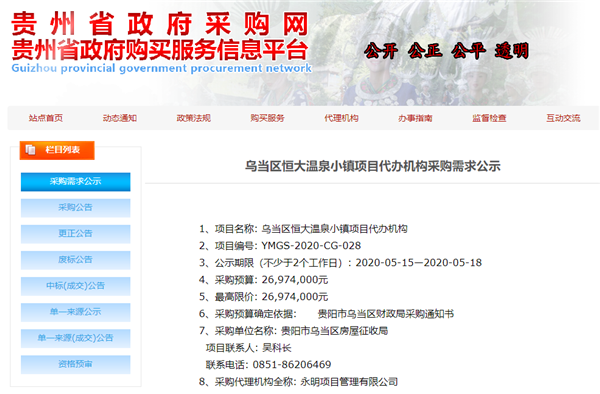Click the 栏目列表 document icon
600x394 pixels.
[x=30, y=150]
